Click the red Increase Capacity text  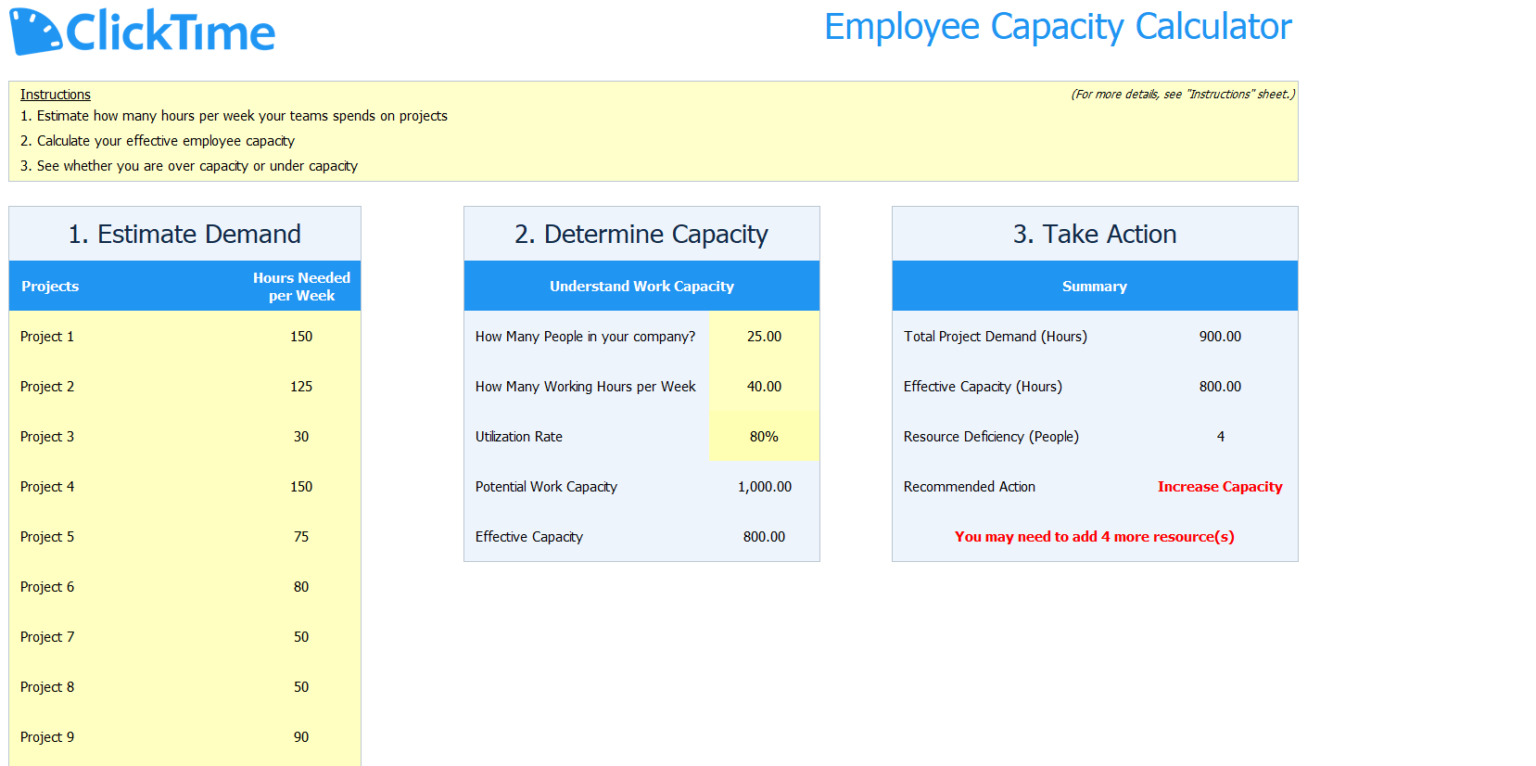(x=1220, y=487)
